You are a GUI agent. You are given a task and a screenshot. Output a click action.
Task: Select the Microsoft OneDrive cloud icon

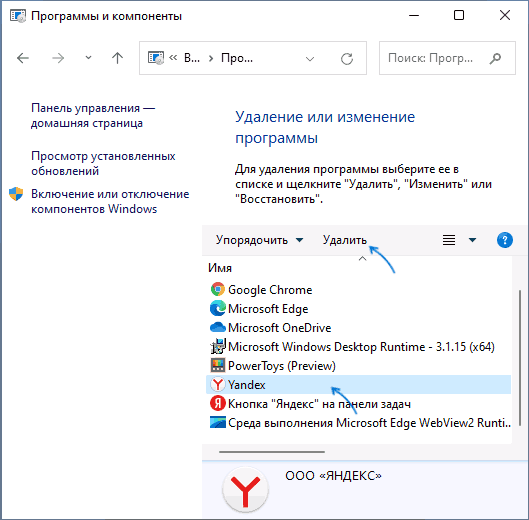tap(218, 327)
